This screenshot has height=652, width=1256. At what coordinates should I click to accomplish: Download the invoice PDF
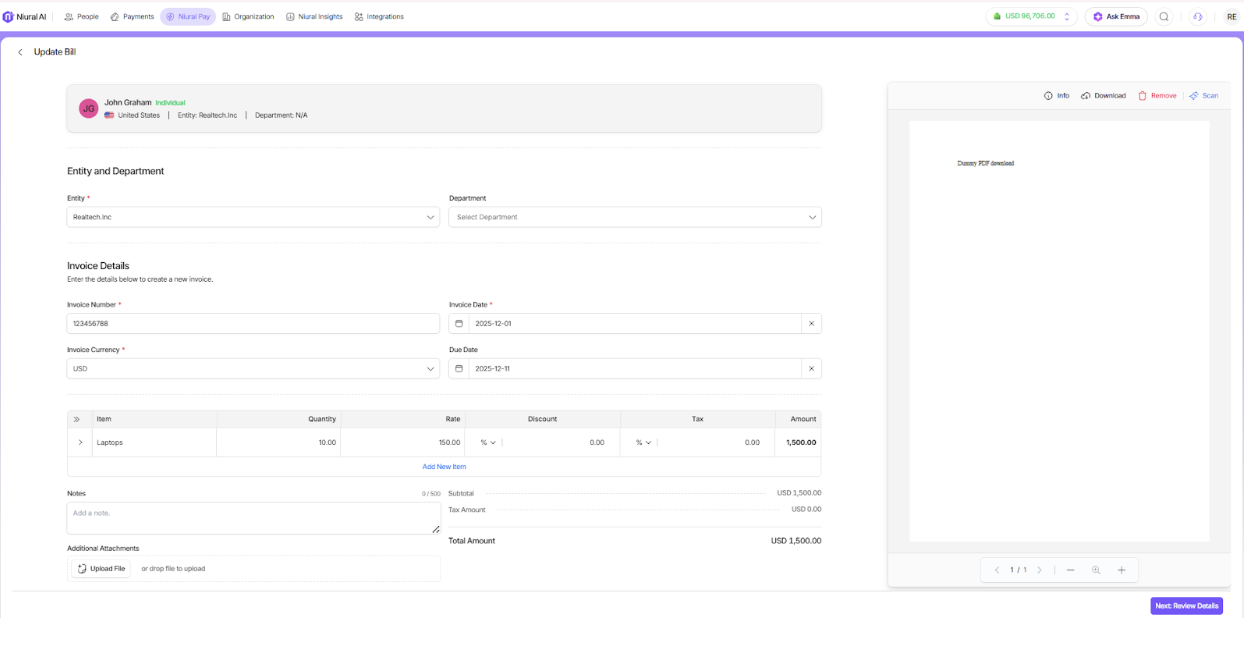coord(1103,96)
